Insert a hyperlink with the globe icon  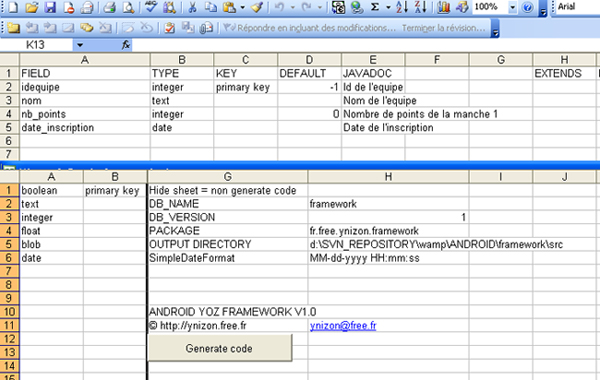tap(357, 7)
